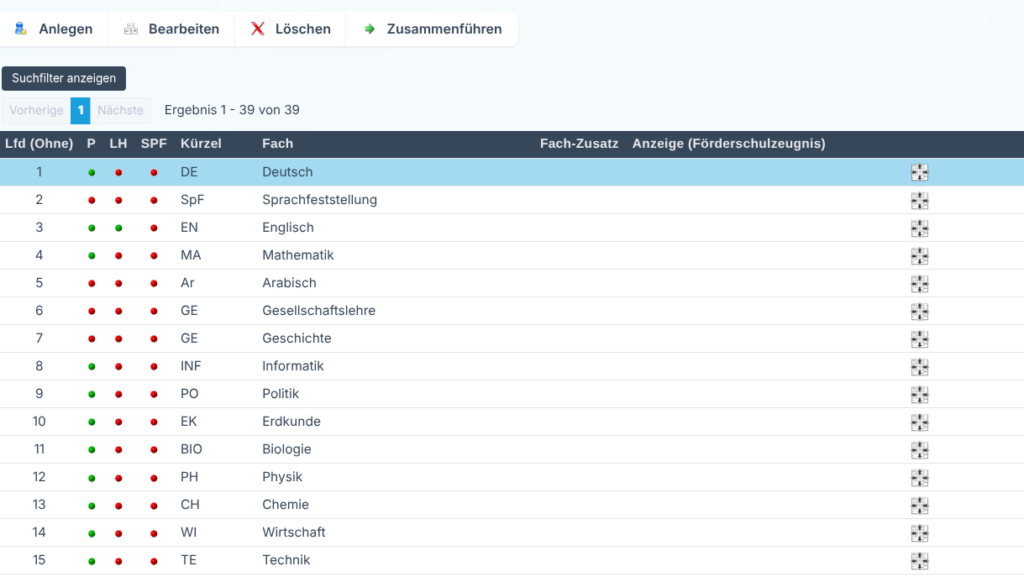Screen dimensions: 1024x577
Task: Show search filters with Suchfilter anzeigen
Action: pos(63,78)
